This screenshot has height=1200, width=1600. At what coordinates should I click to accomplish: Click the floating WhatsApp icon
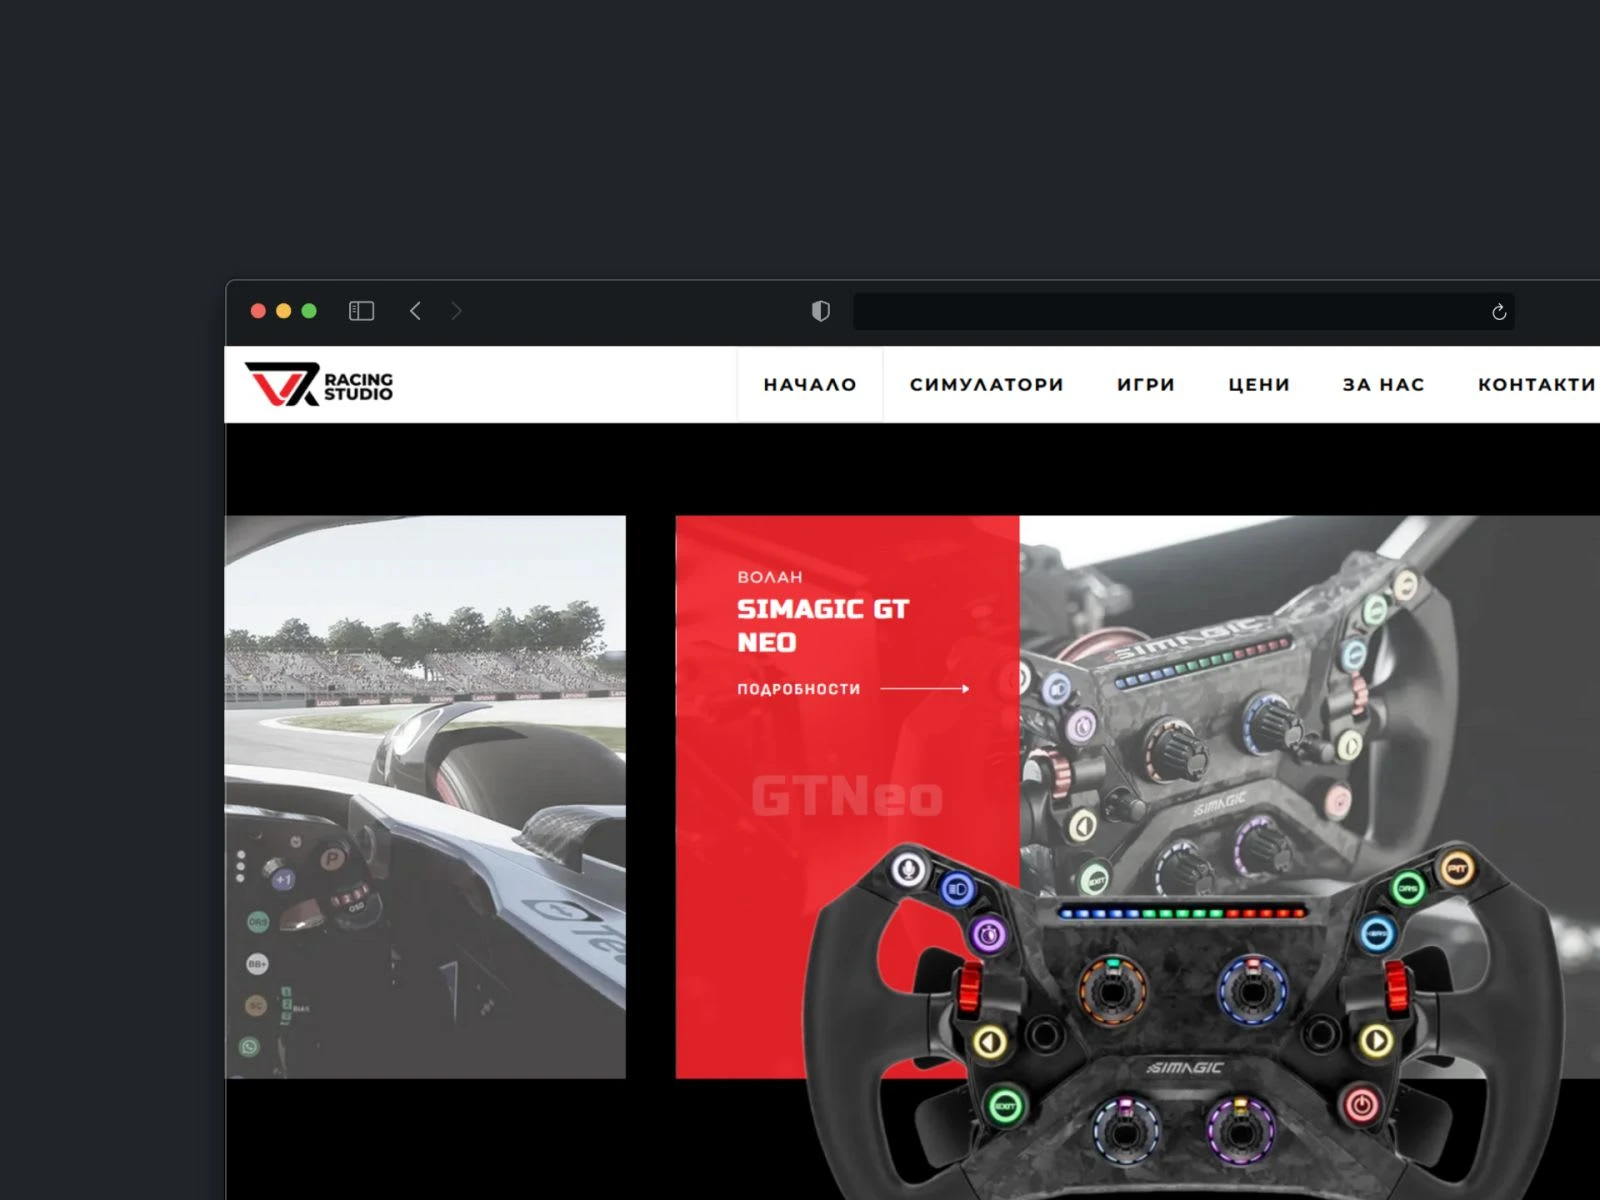[249, 1047]
